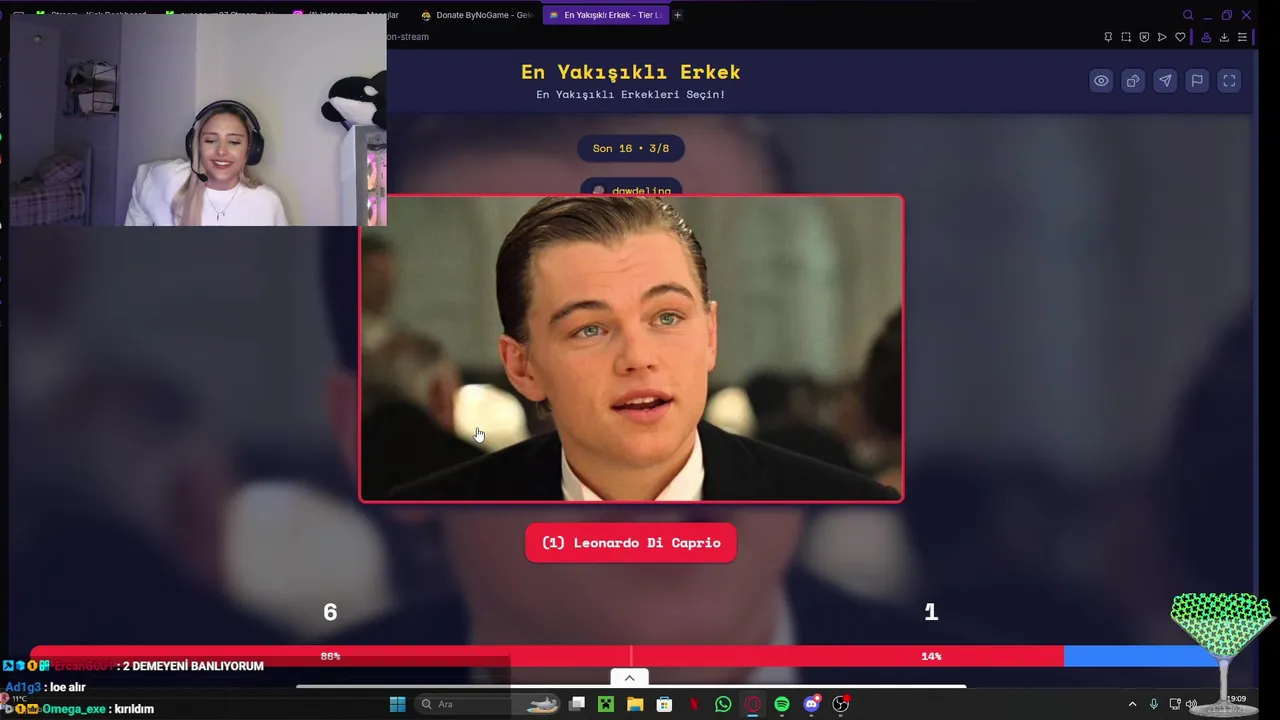Click the 'Son 16 • 3/8' round badge

[631, 148]
